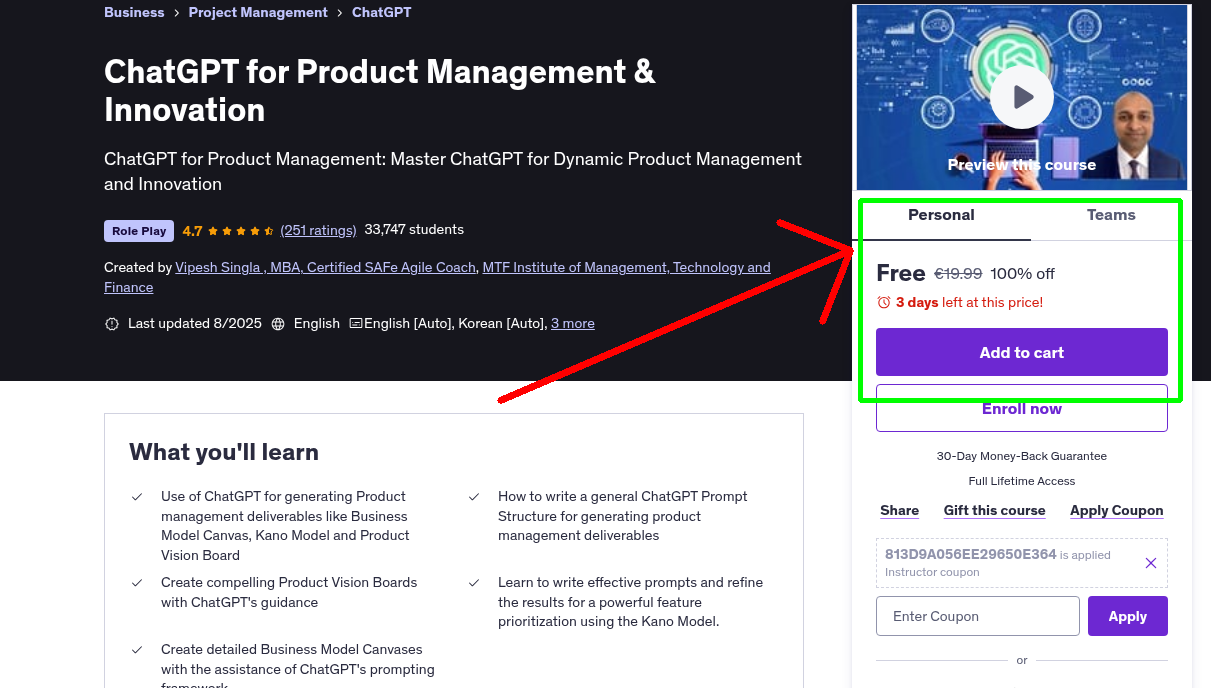Click the alarm clock icon beside 3 days
Viewport: 1211px width, 688px height.
883,302
